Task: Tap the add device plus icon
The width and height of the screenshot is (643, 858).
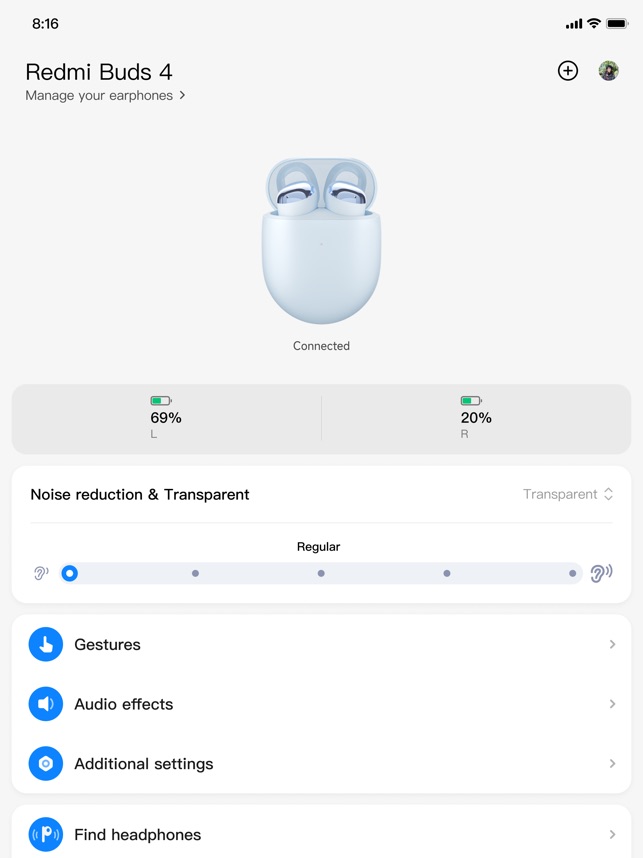Action: [567, 71]
